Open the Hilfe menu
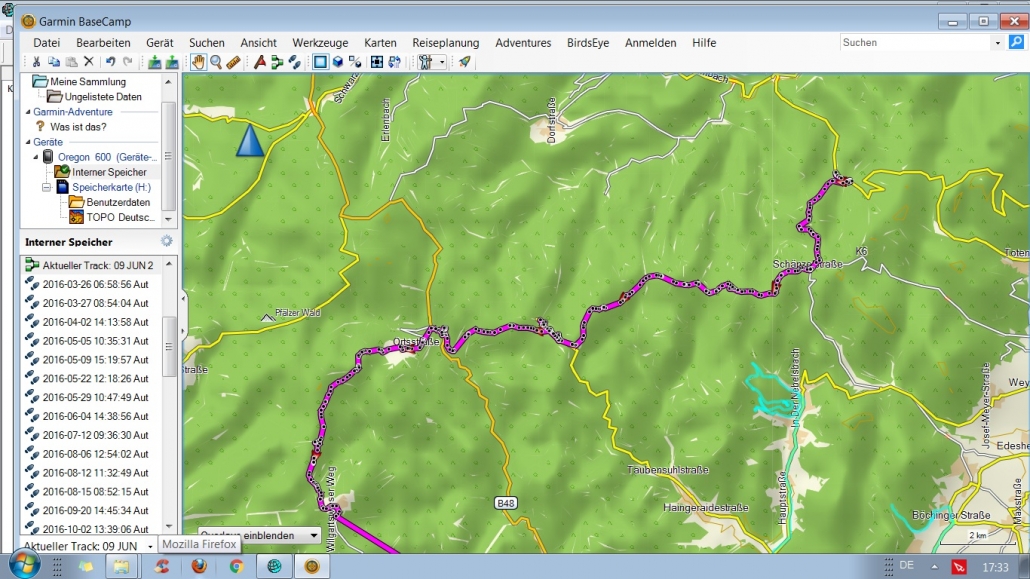Screen dimensions: 1030x579 (704, 43)
